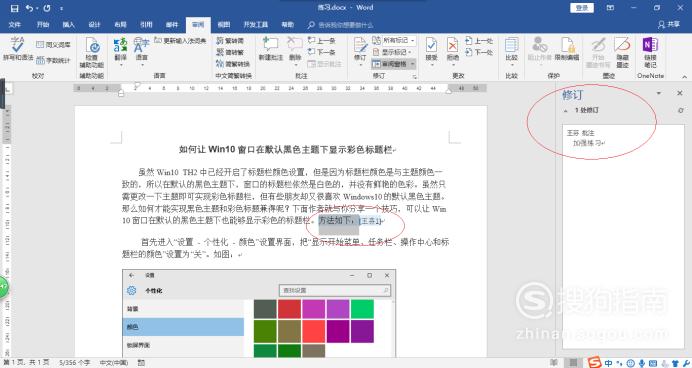Convert Simplified to Traditional (简转繁)
The image size is (692, 368).
point(230,52)
